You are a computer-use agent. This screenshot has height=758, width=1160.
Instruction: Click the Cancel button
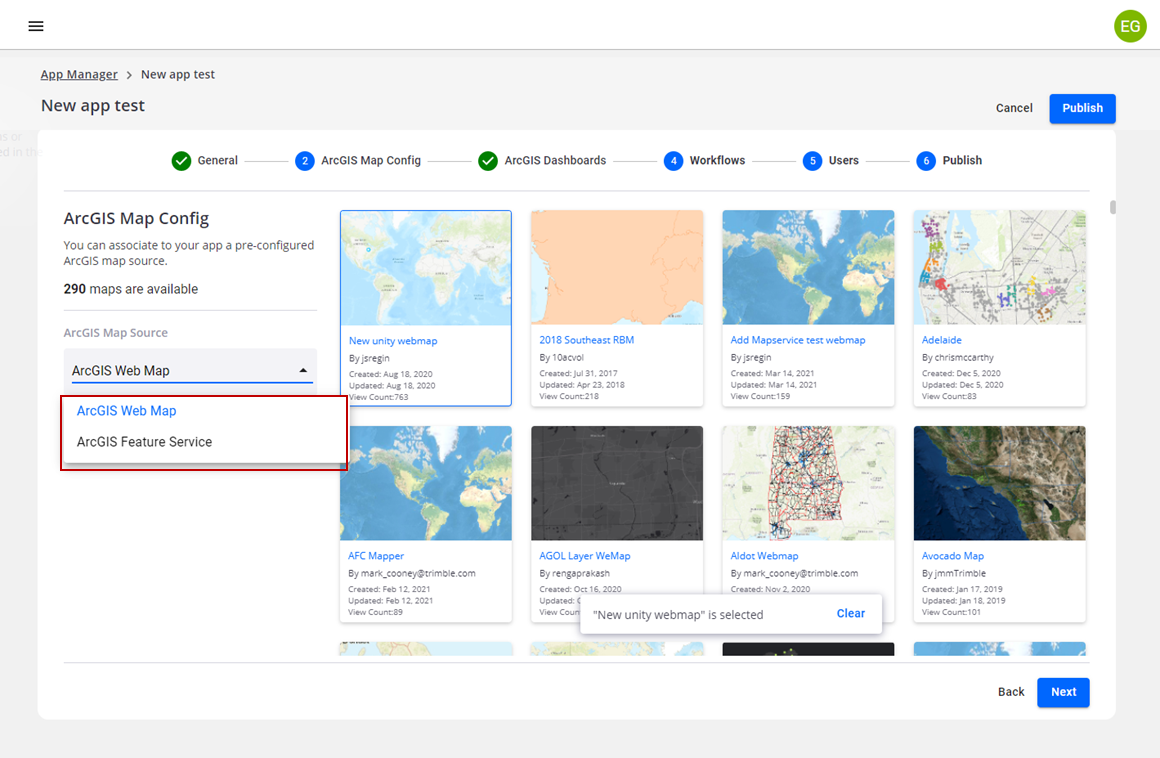click(x=1014, y=108)
